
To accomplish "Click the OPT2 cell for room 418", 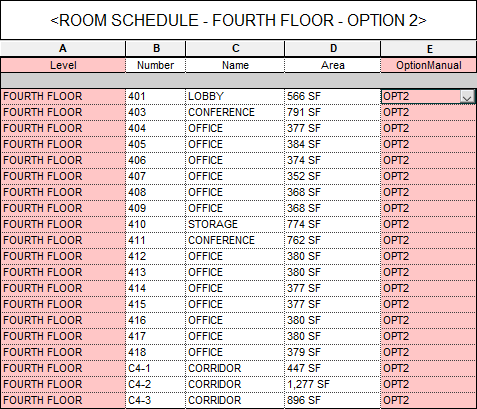I will pos(429,353).
